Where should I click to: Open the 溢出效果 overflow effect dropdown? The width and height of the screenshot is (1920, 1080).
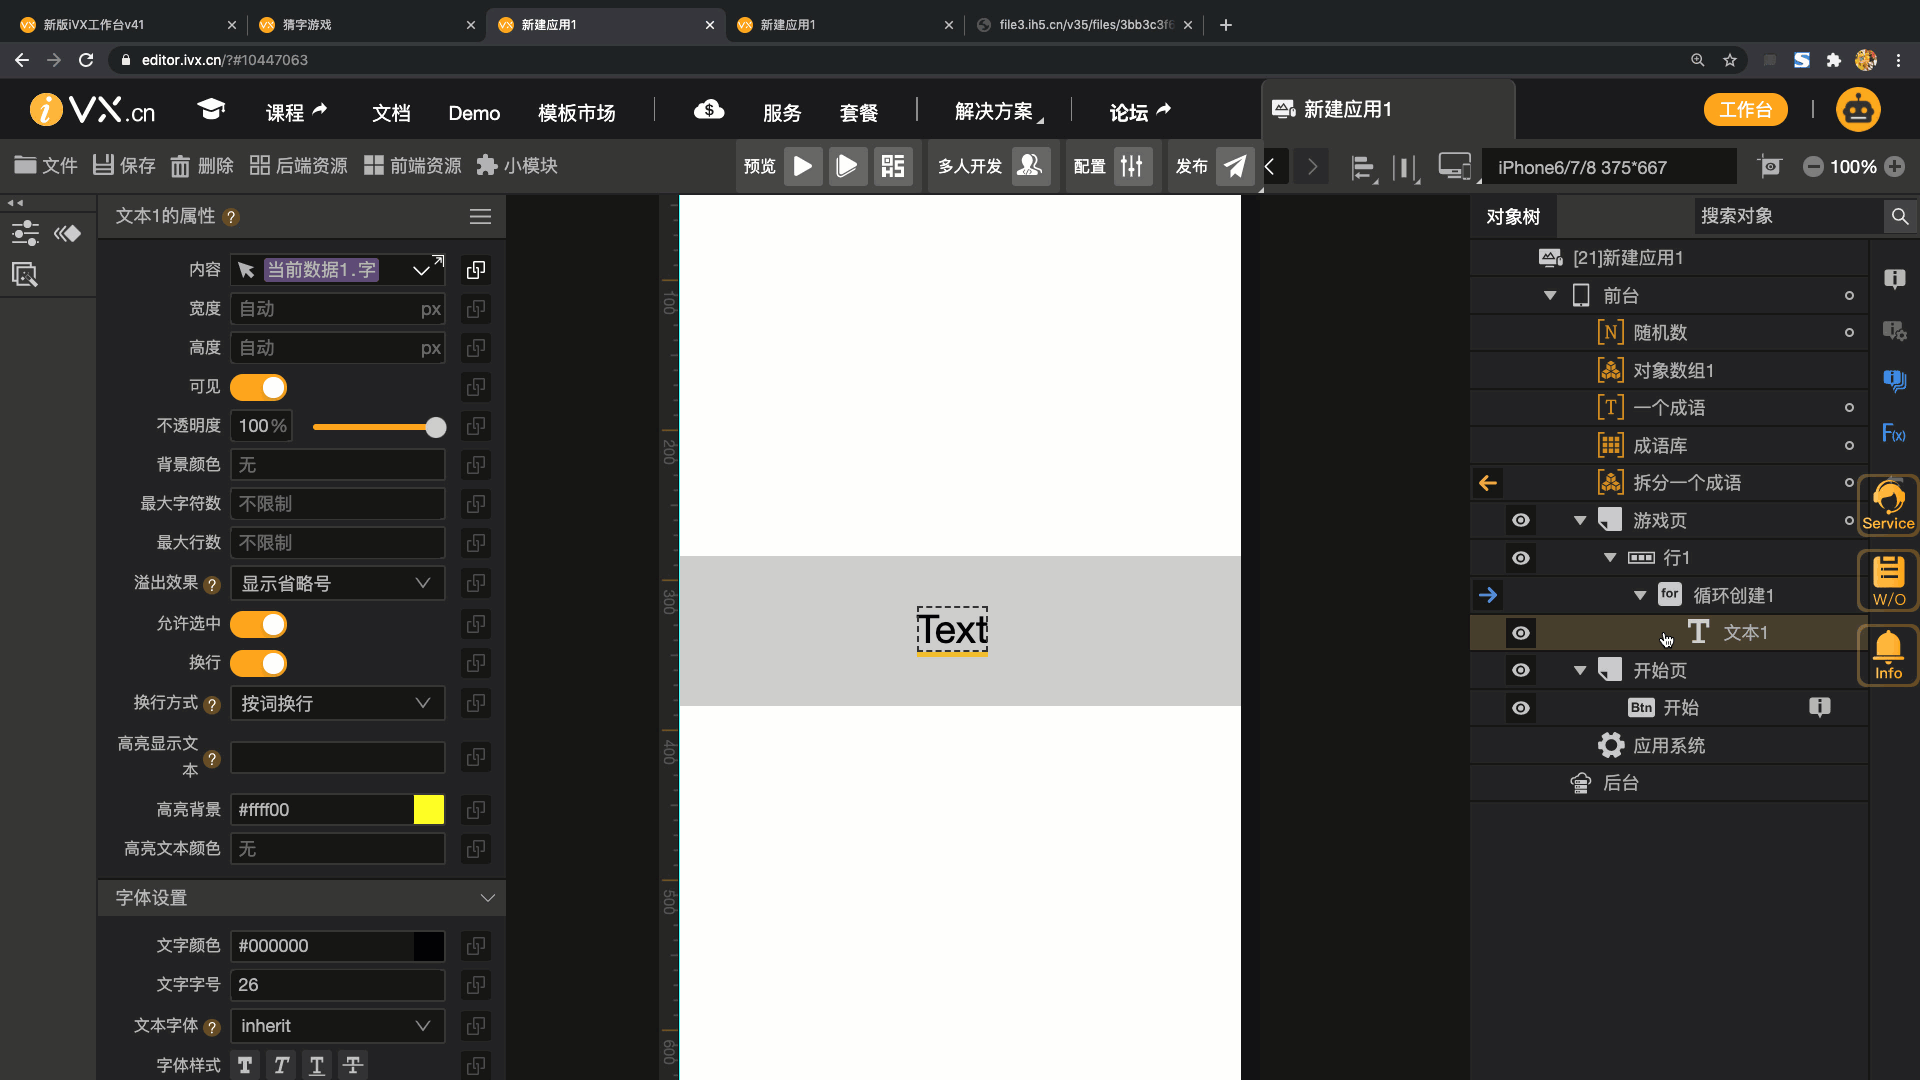tap(337, 583)
